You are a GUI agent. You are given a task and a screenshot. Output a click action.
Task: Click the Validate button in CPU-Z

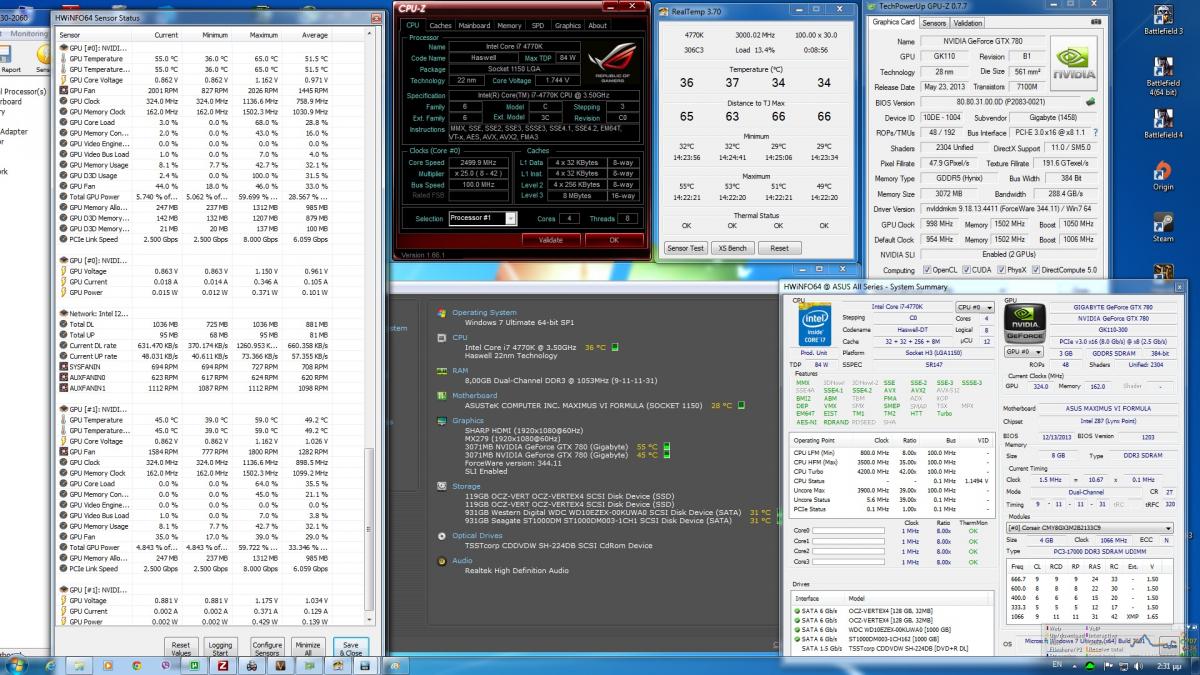point(550,240)
